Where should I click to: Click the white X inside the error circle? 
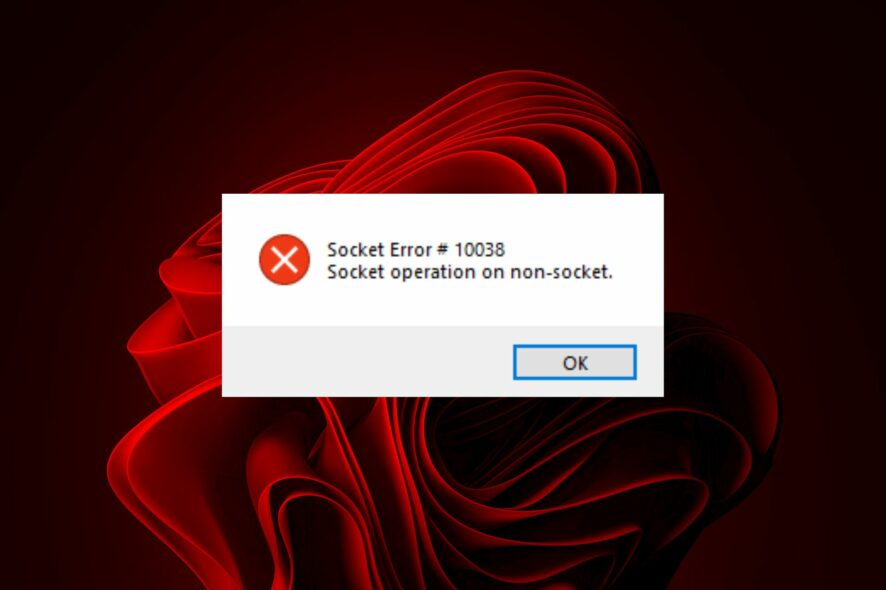pyautogui.click(x=284, y=260)
